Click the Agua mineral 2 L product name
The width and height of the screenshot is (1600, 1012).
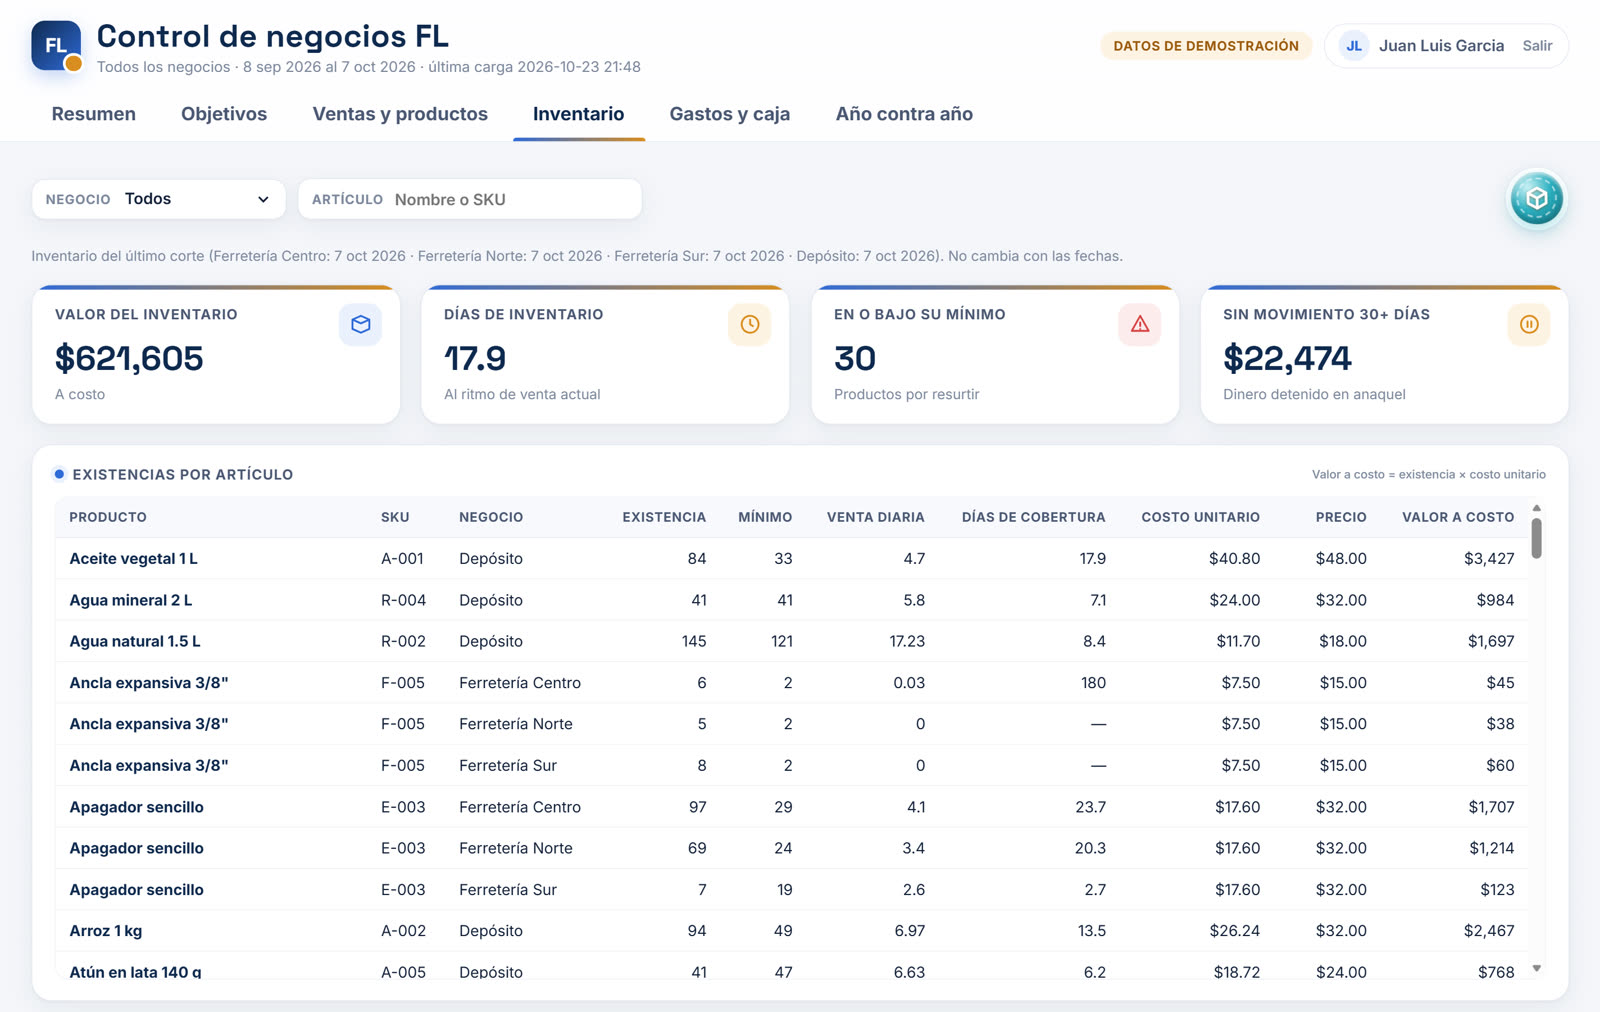pos(131,600)
